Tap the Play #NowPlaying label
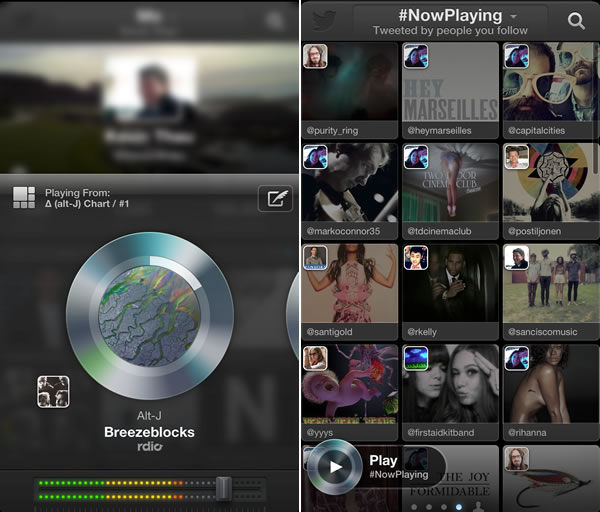This screenshot has height=512, width=600. pos(398,467)
